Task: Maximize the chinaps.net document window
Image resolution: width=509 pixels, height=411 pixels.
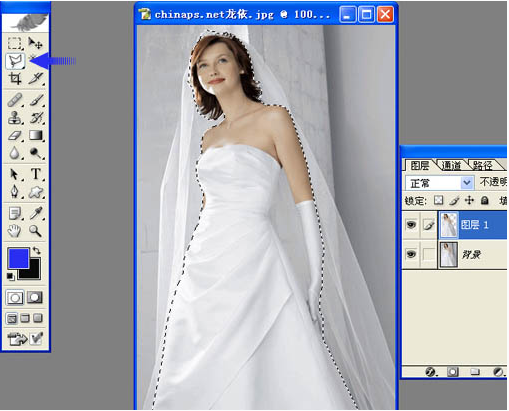Action: (x=366, y=15)
